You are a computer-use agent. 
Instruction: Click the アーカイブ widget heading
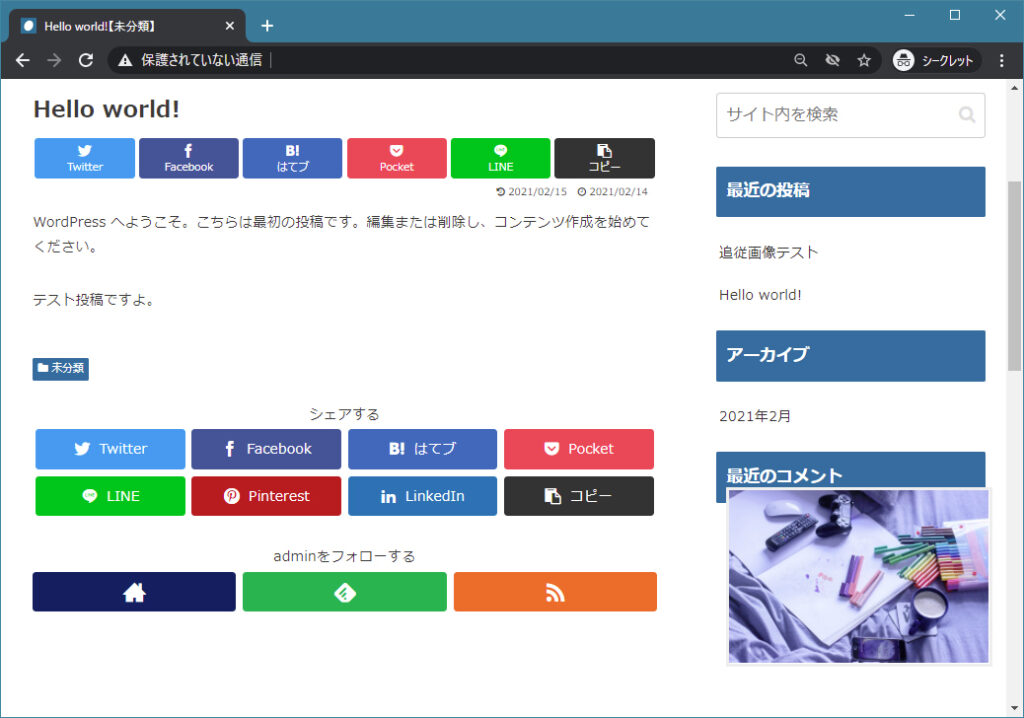(x=850, y=356)
